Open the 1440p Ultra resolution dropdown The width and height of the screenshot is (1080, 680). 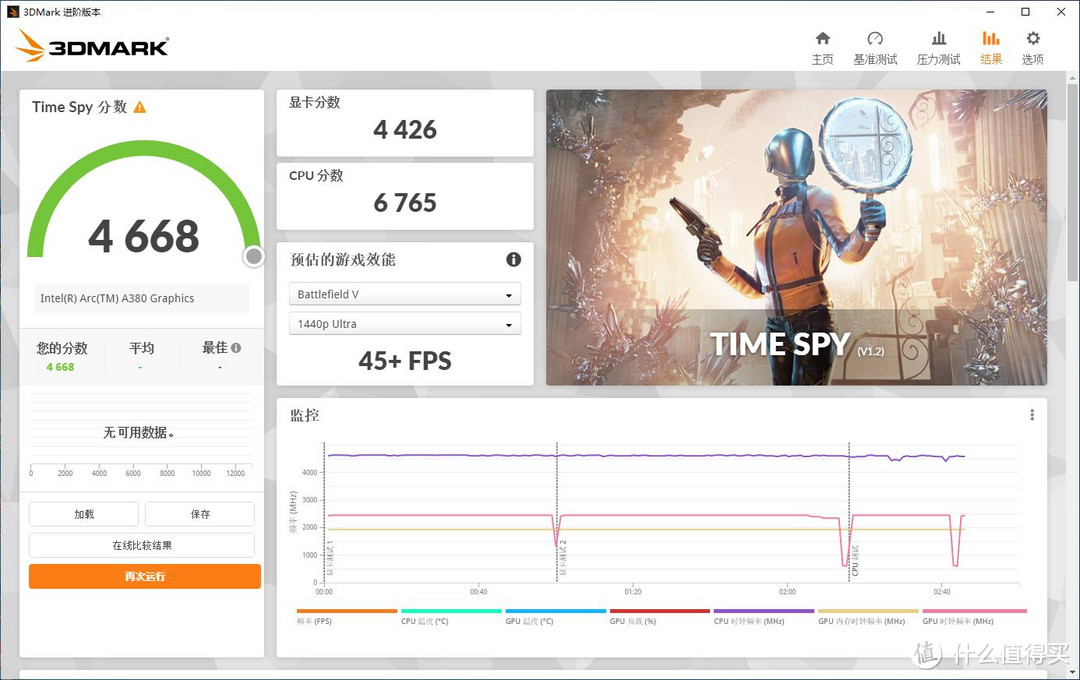405,324
